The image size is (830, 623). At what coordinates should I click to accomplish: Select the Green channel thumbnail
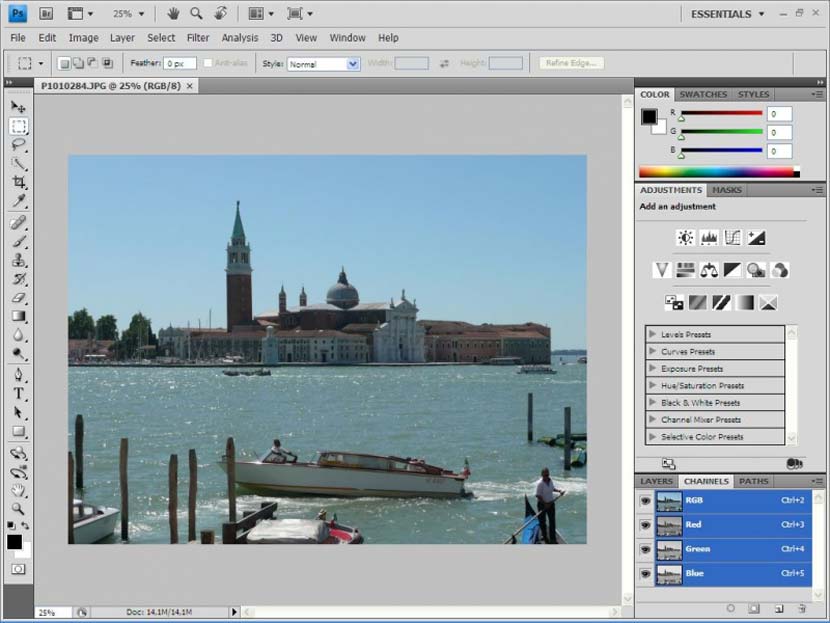point(667,549)
